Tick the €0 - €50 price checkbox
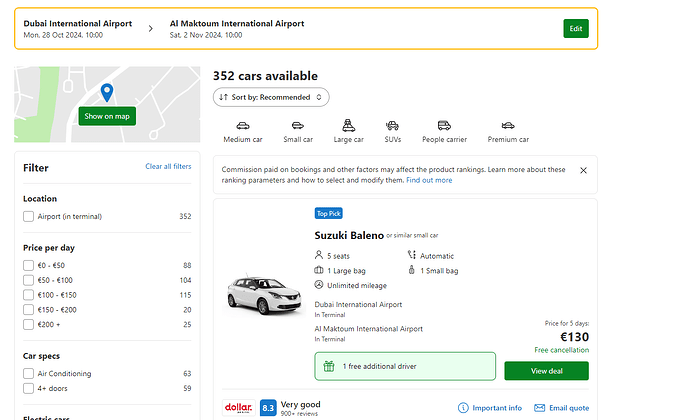Image resolution: width=690 pixels, height=420 pixels. coord(29,265)
